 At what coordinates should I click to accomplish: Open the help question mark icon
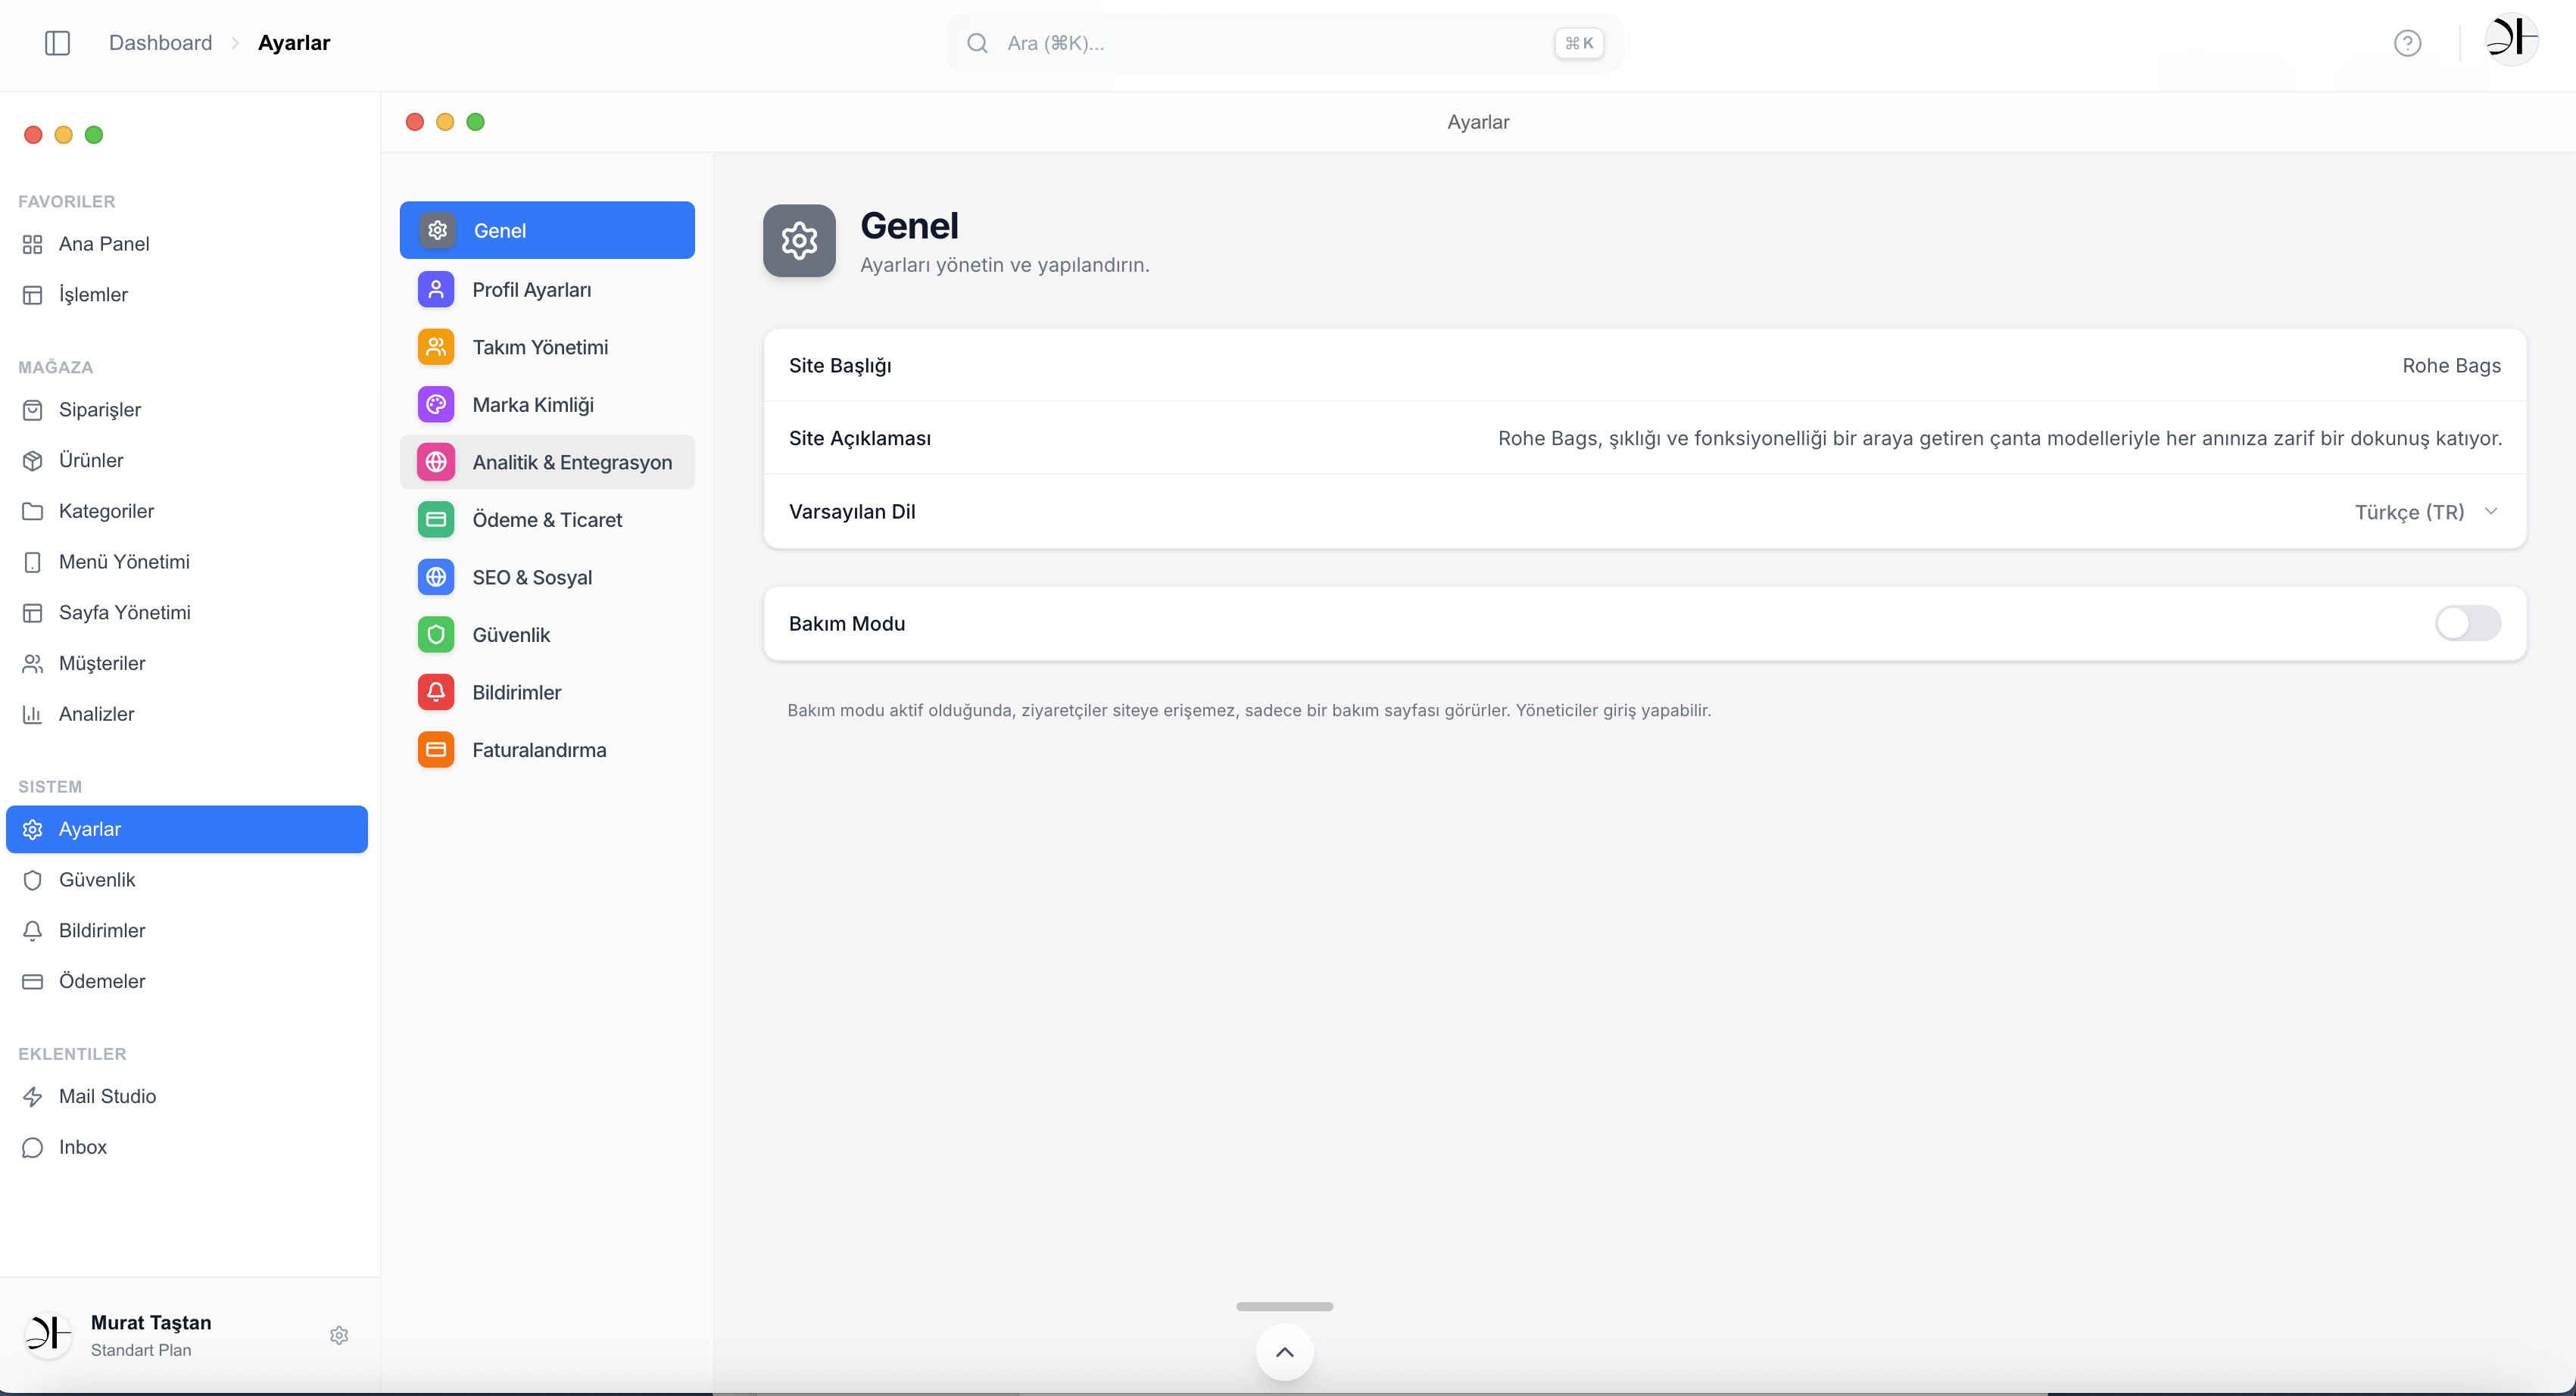2407,43
